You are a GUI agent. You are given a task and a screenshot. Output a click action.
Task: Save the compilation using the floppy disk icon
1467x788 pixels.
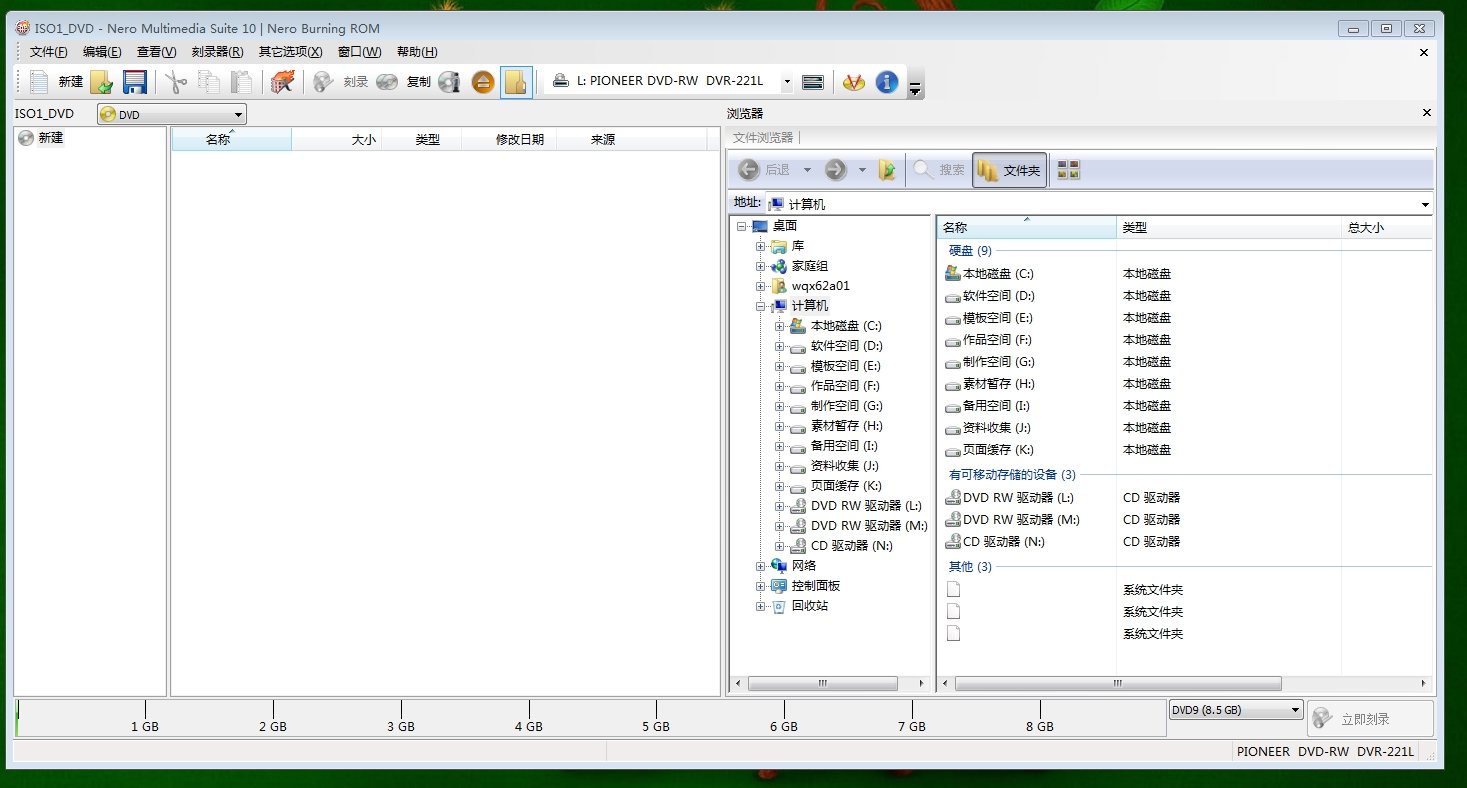[135, 82]
